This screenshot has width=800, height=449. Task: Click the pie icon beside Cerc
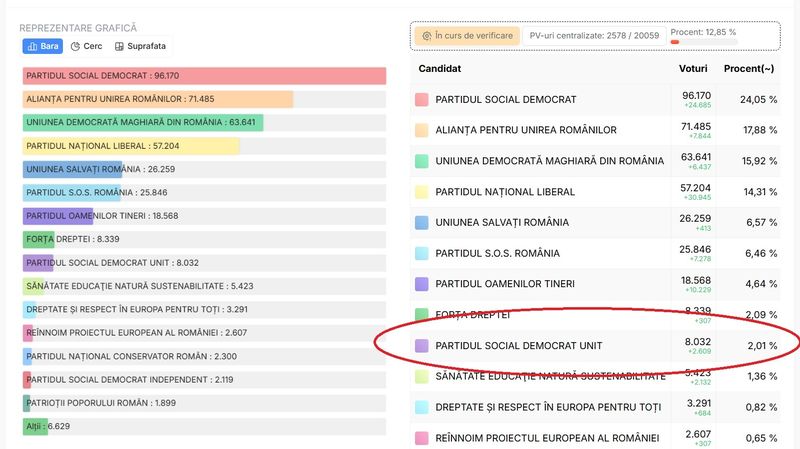pyautogui.click(x=75, y=46)
